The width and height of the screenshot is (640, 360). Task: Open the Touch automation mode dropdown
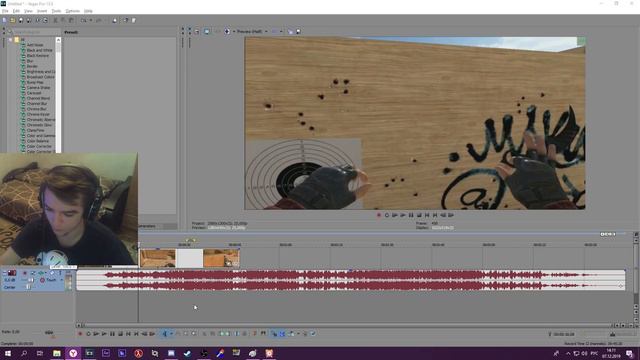62,280
